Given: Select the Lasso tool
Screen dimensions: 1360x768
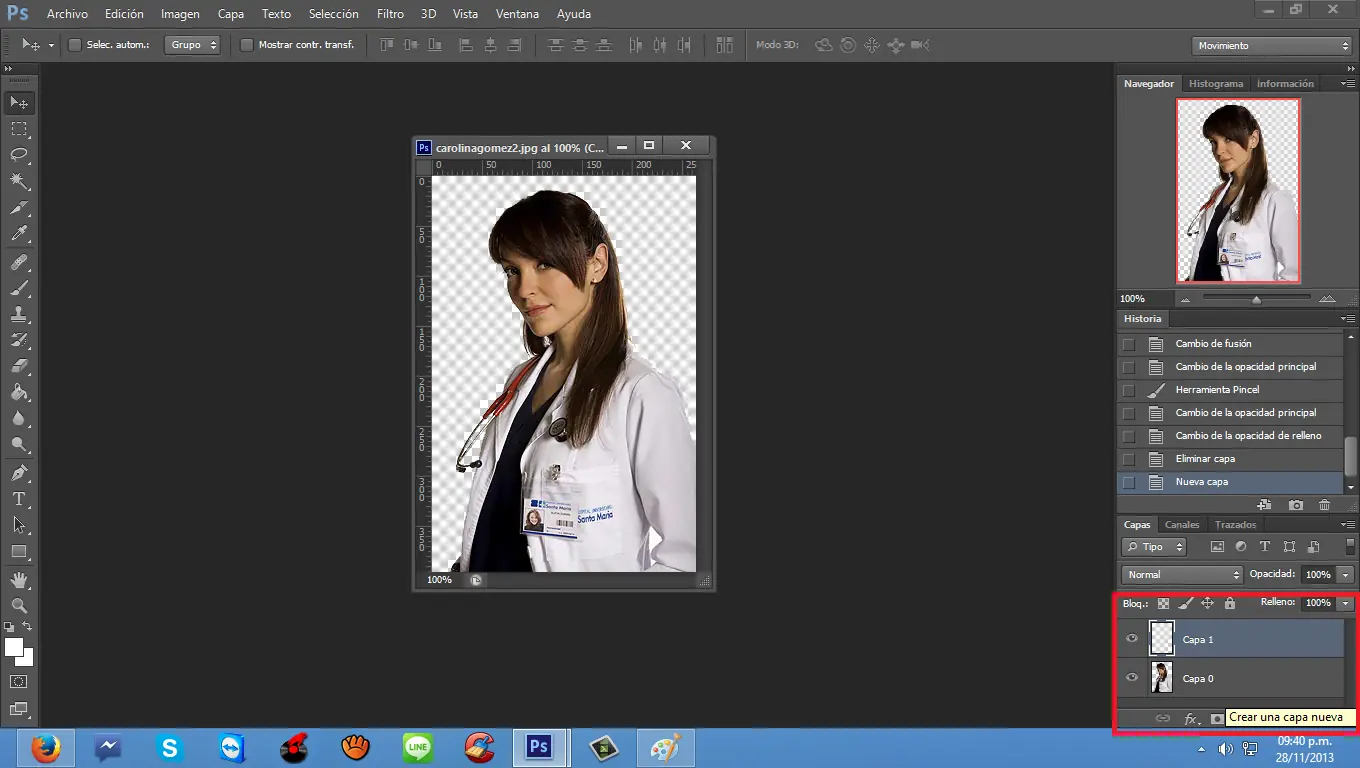Looking at the screenshot, I should point(19,155).
